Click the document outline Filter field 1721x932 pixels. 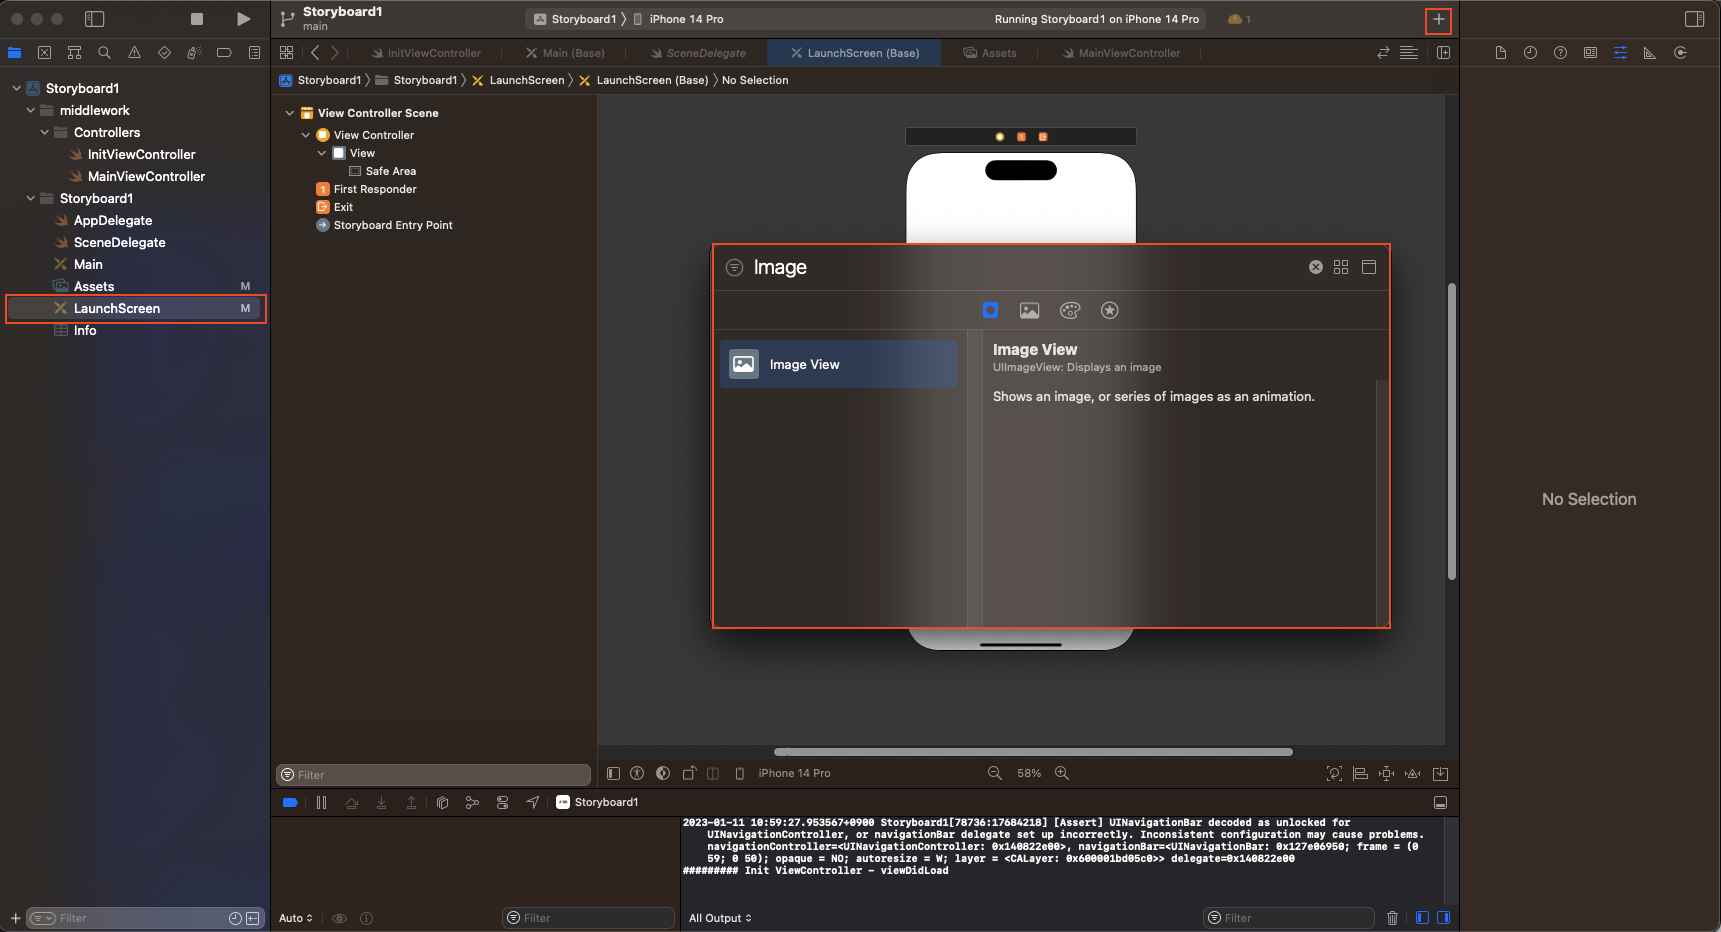coord(433,775)
